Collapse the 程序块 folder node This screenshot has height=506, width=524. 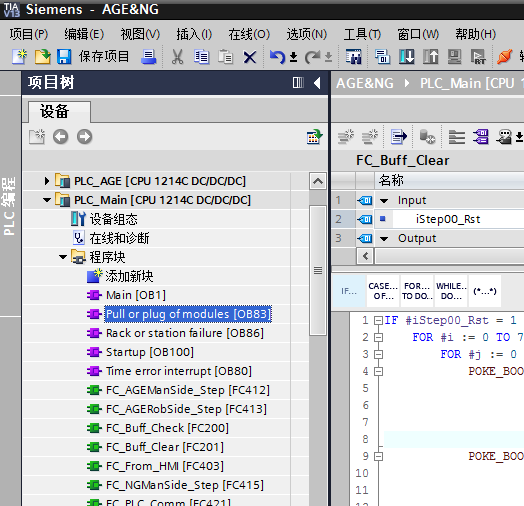pos(63,257)
